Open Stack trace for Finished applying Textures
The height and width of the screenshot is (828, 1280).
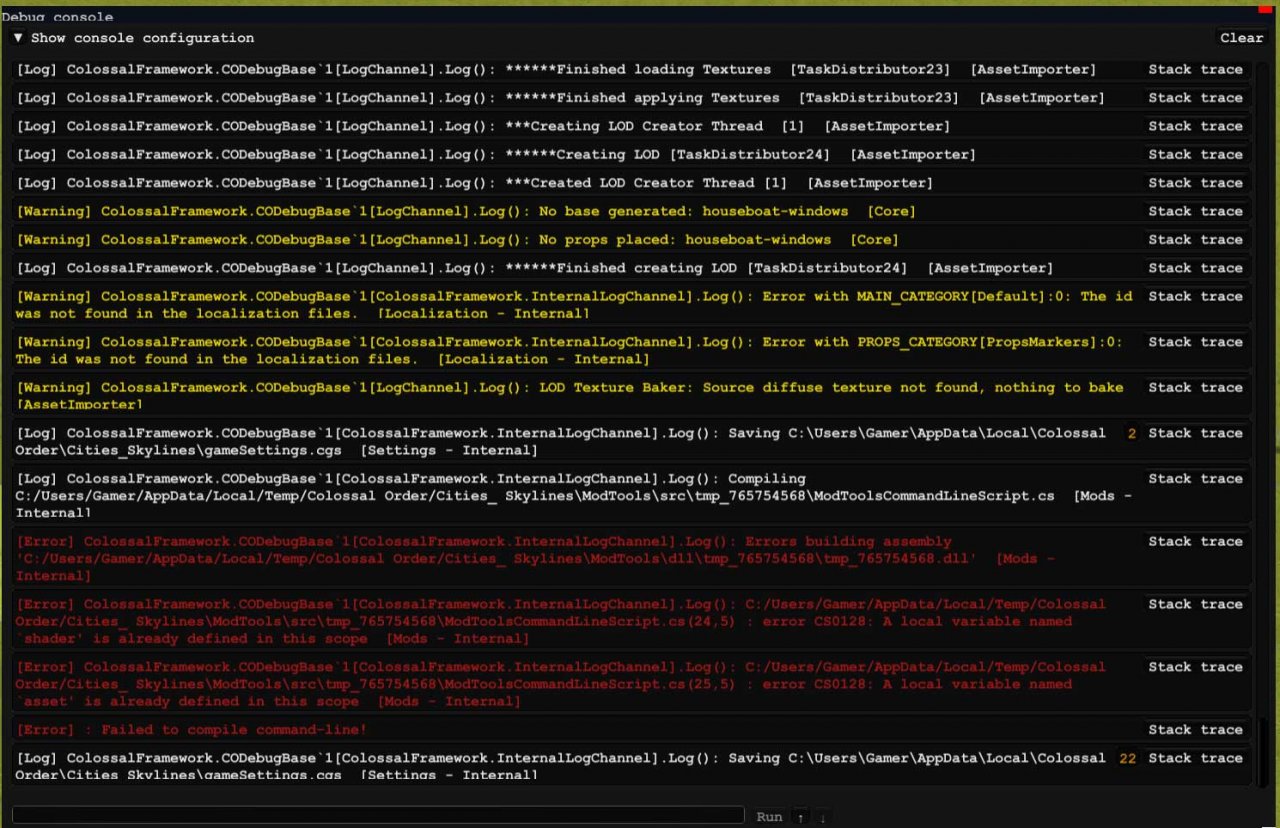(1195, 98)
